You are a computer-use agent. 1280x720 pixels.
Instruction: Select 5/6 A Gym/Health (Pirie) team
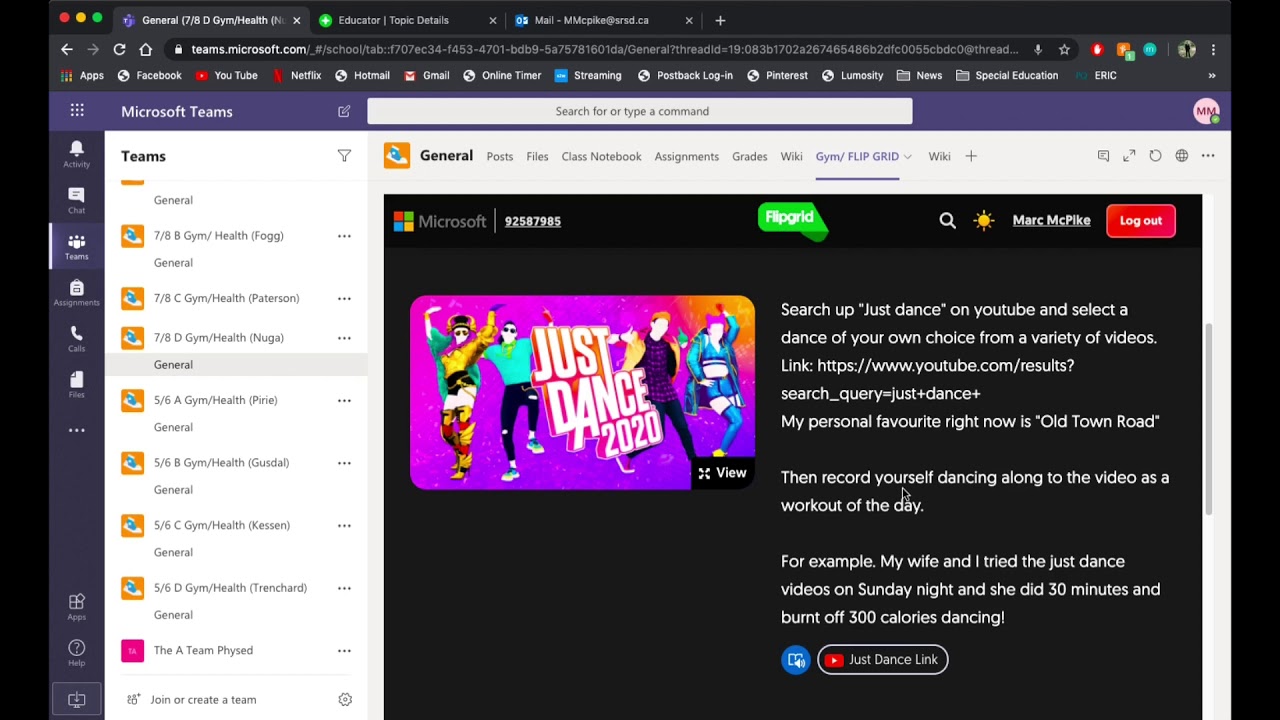point(215,400)
